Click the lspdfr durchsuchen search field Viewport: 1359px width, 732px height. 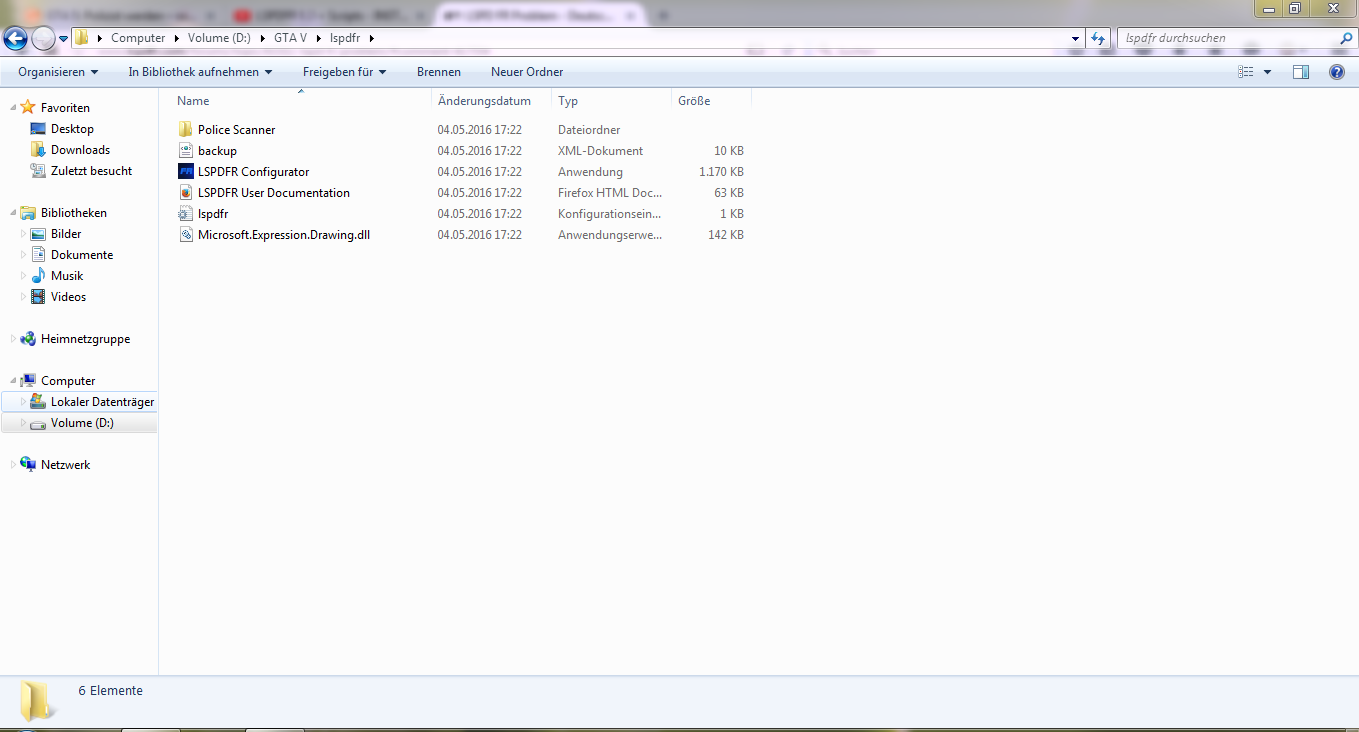click(1228, 38)
